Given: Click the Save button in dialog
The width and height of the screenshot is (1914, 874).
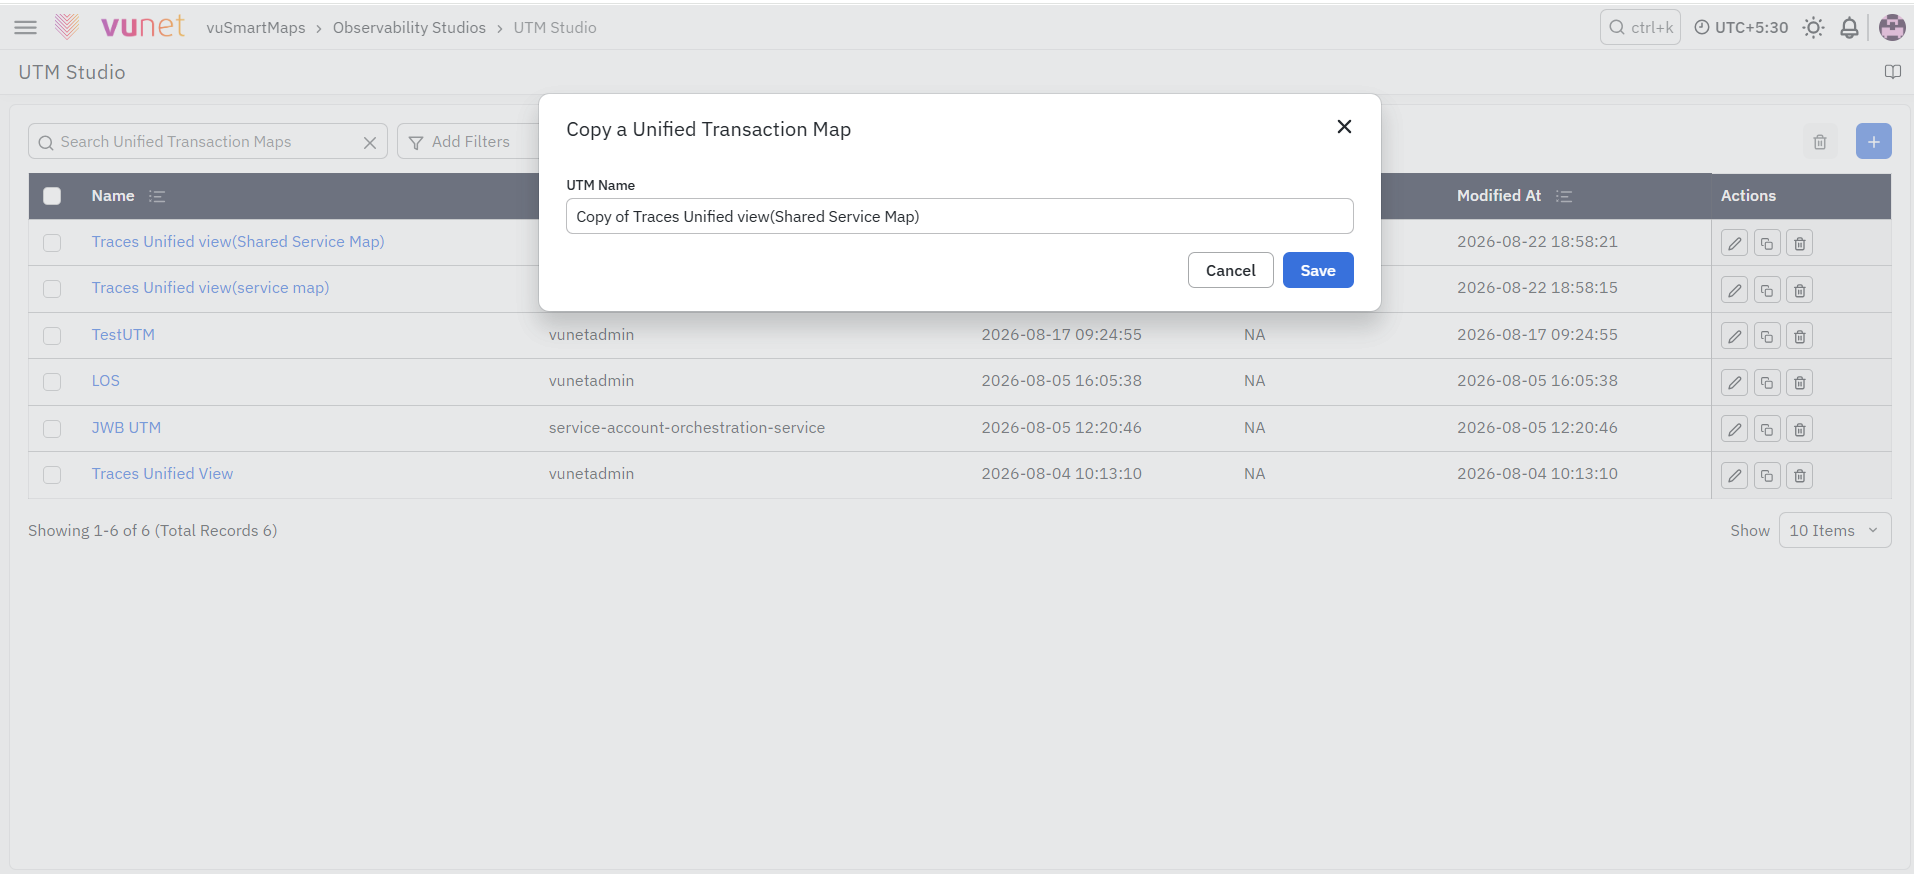Looking at the screenshot, I should [x=1317, y=270].
